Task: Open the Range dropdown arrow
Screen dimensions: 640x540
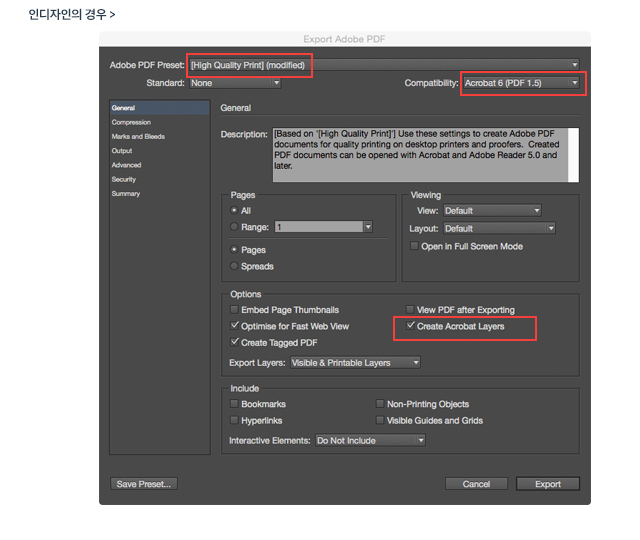Action: click(368, 227)
